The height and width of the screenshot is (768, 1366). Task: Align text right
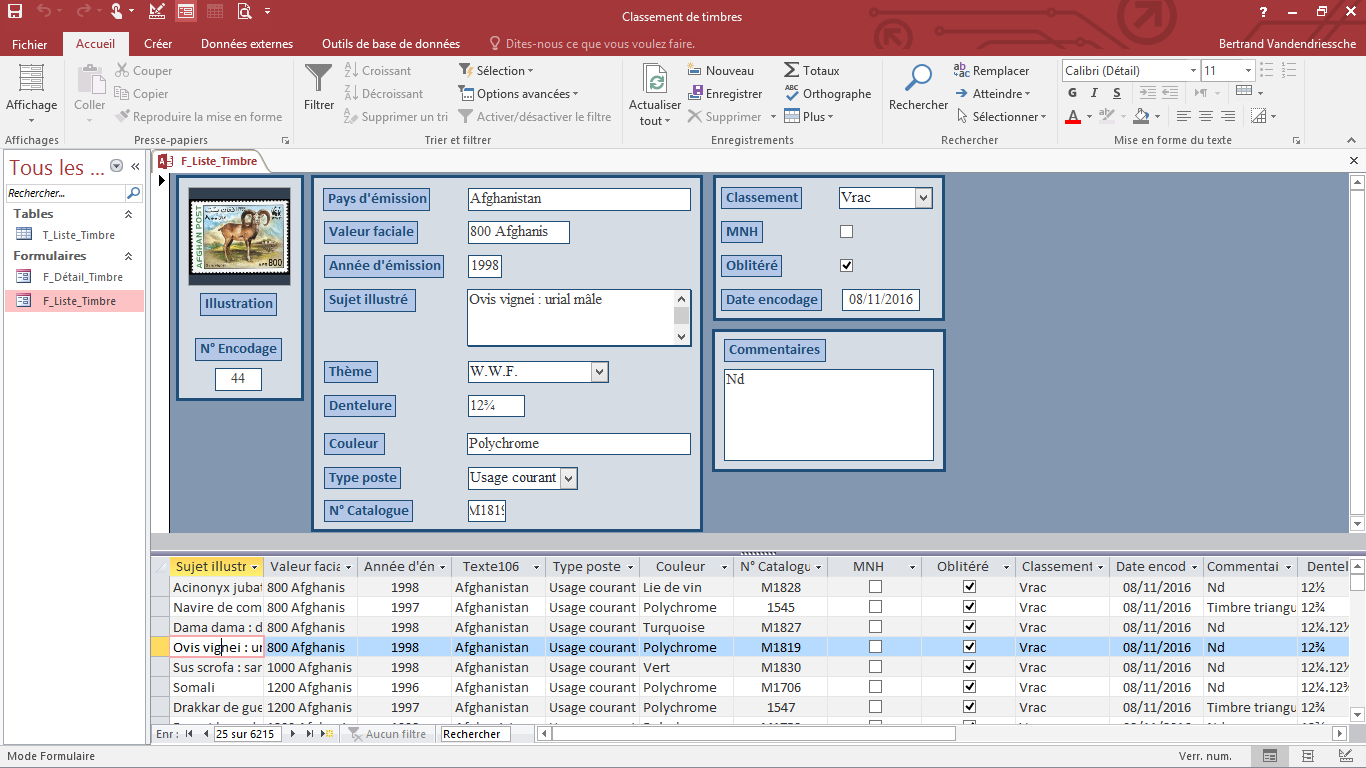(1228, 117)
